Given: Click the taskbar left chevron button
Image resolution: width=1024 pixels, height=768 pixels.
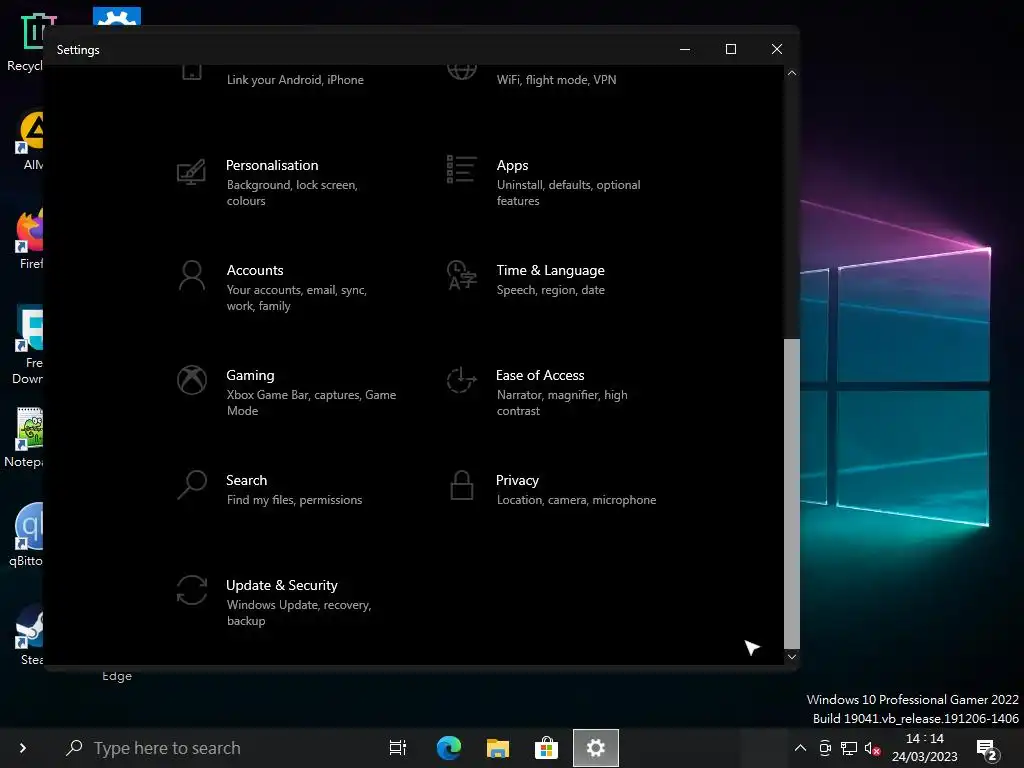Looking at the screenshot, I should tap(23, 748).
